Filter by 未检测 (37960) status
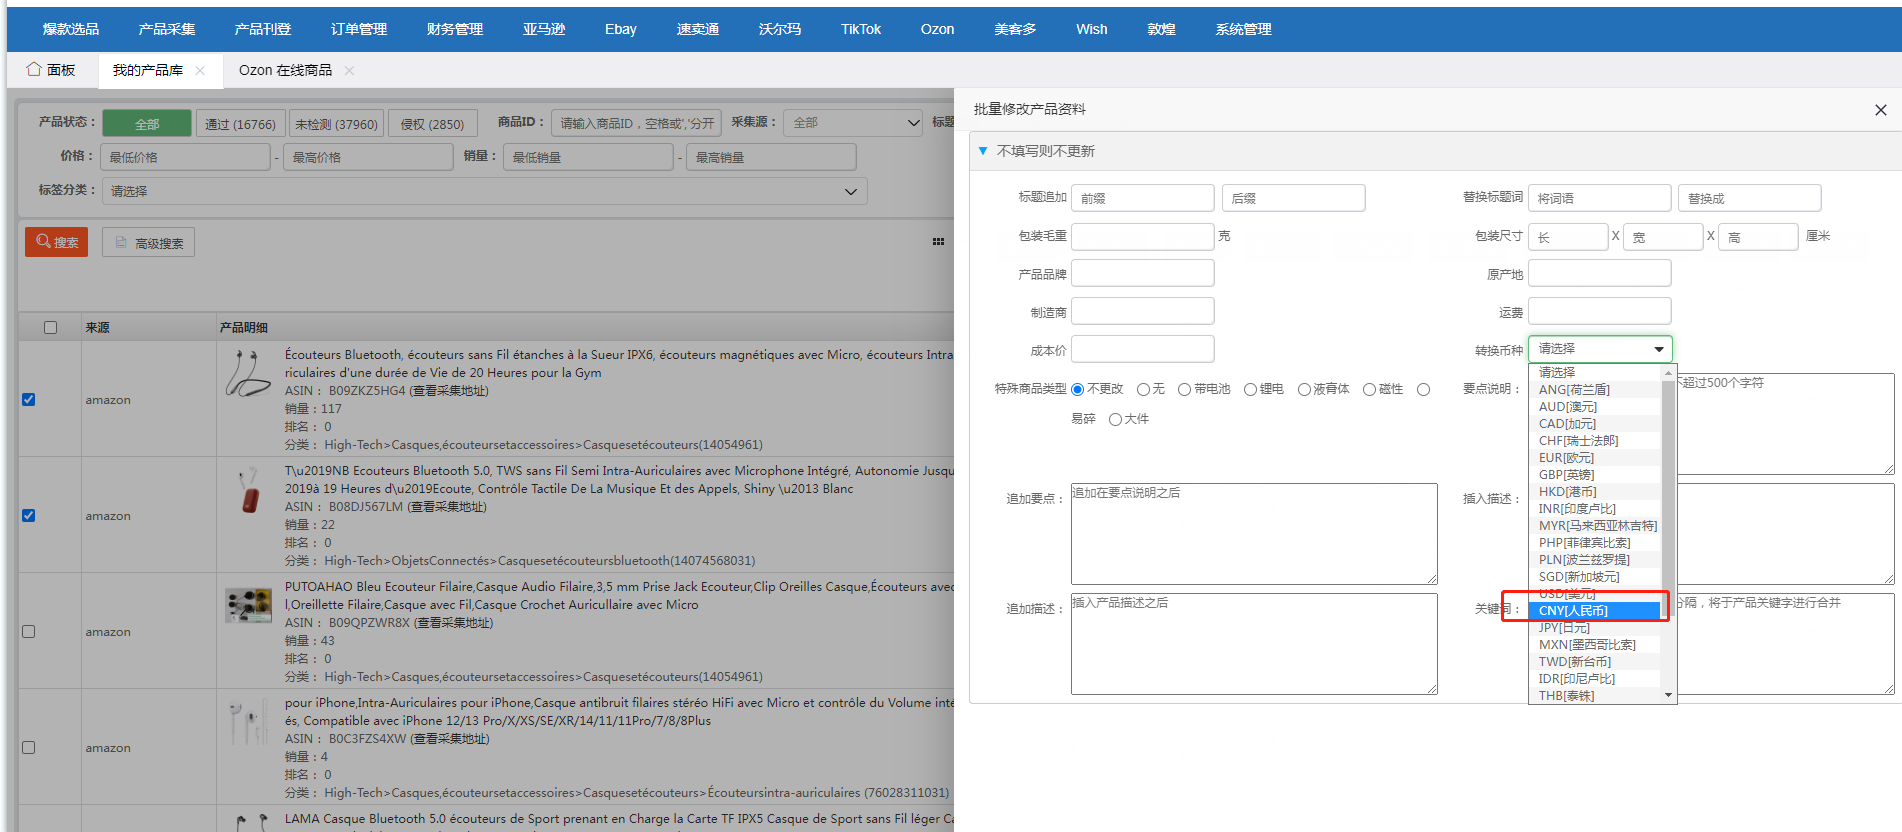1902x832 pixels. [x=336, y=123]
